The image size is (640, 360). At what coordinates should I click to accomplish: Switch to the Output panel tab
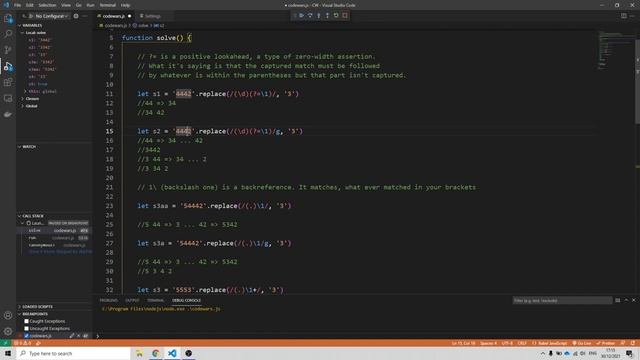click(x=132, y=300)
